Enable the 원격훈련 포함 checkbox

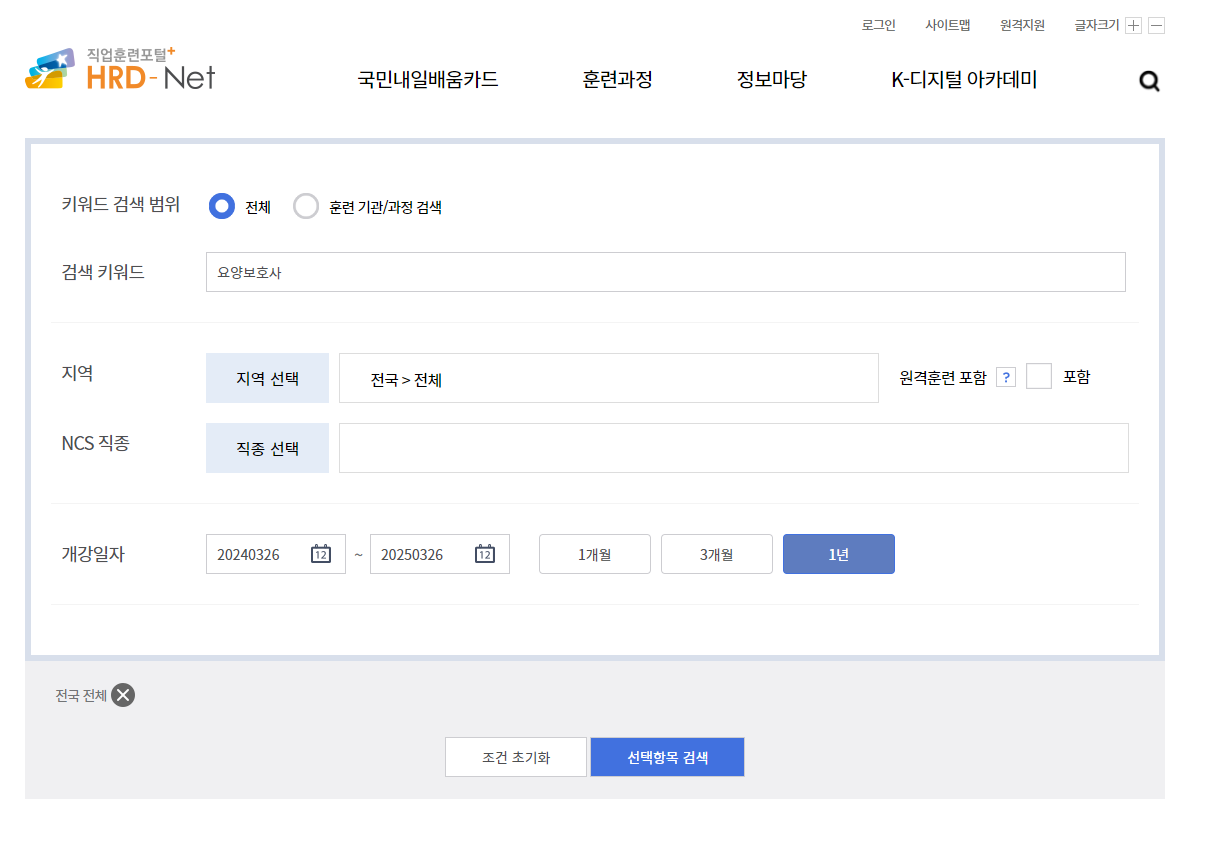(x=1039, y=376)
